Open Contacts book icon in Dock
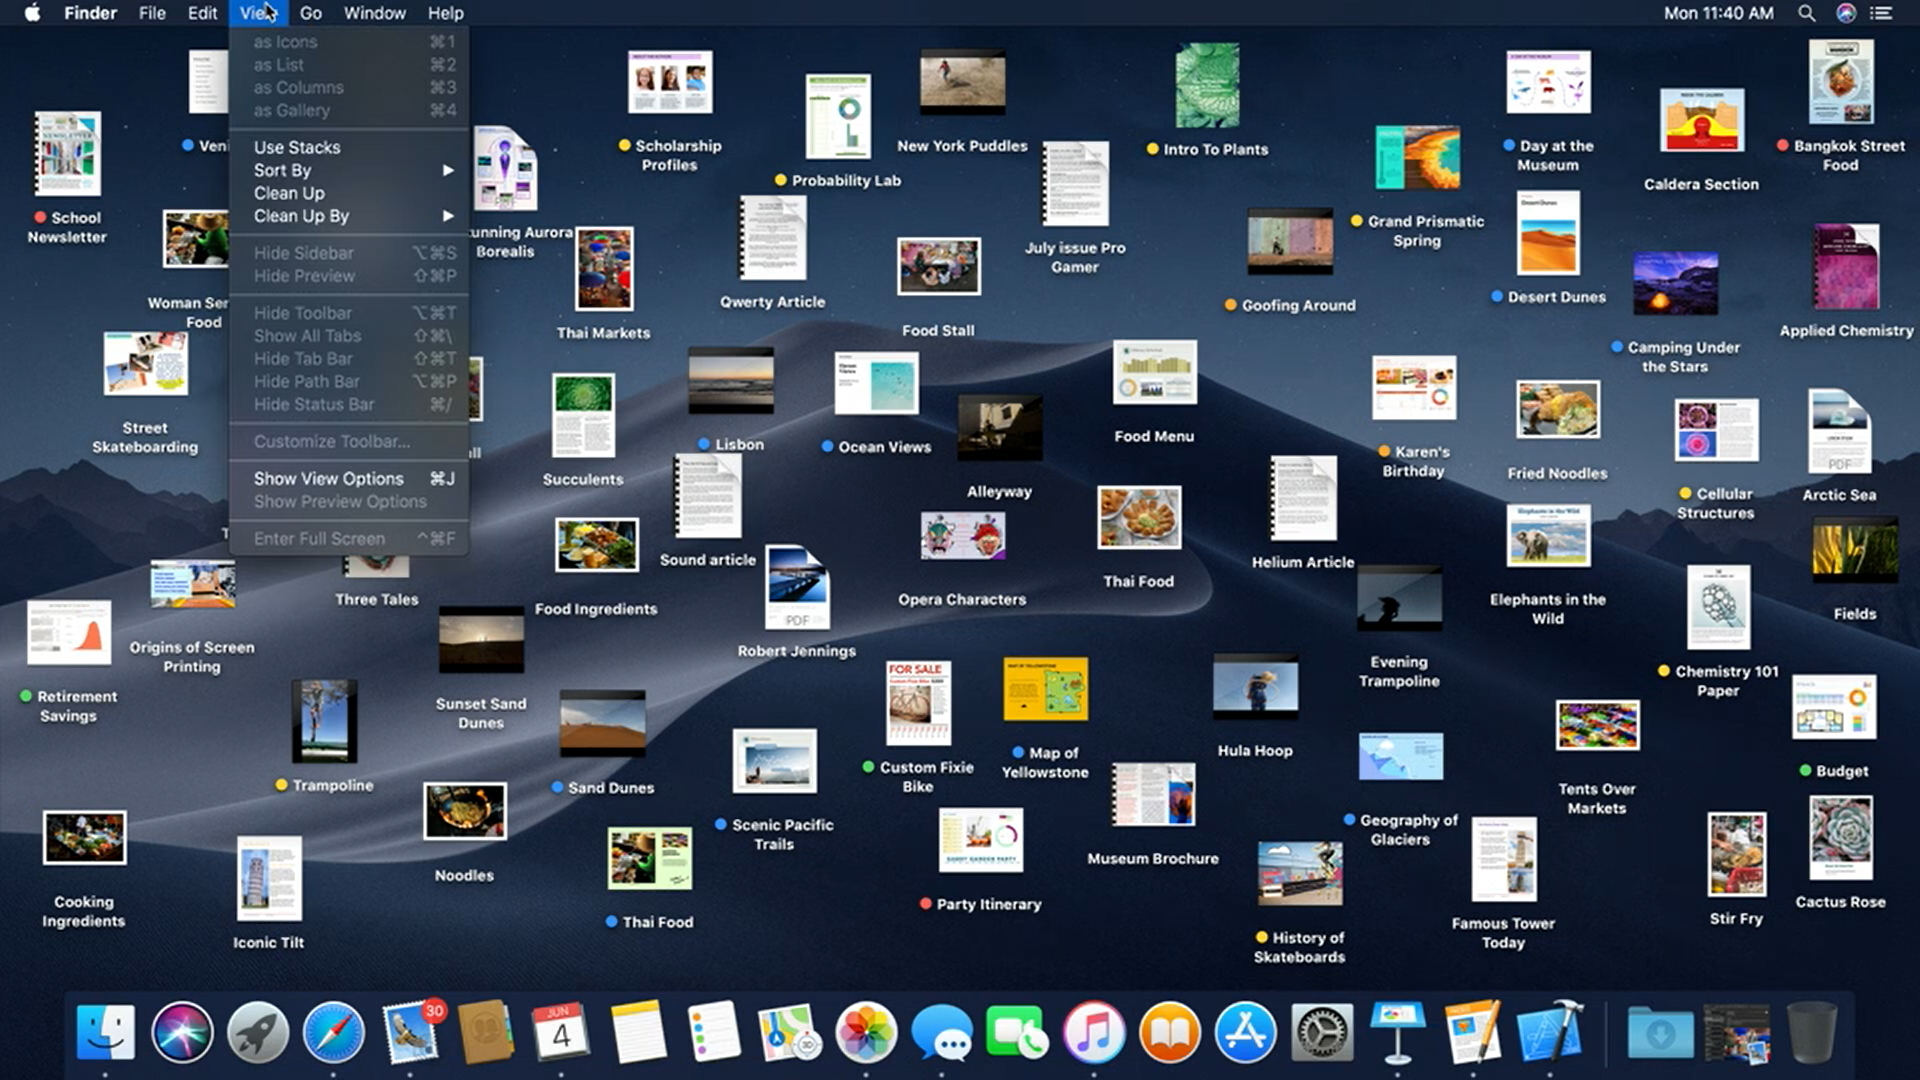The height and width of the screenshot is (1080, 1920). (x=486, y=1033)
